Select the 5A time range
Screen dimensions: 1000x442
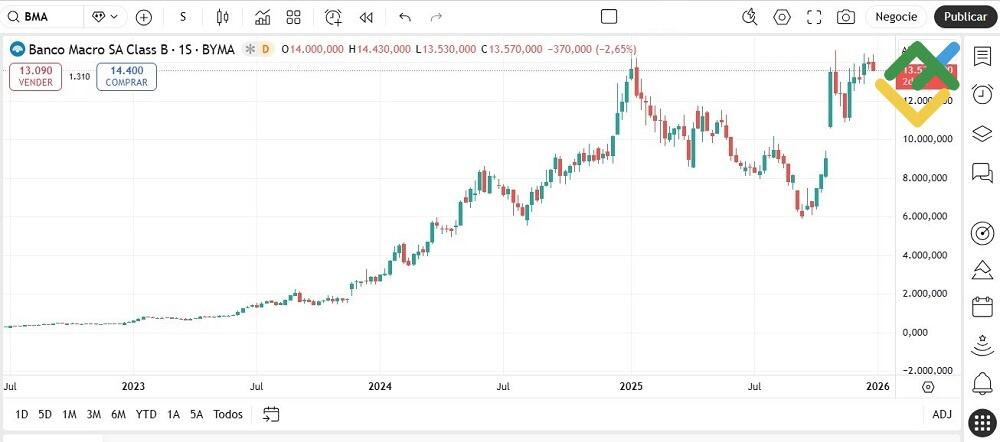[196, 415]
